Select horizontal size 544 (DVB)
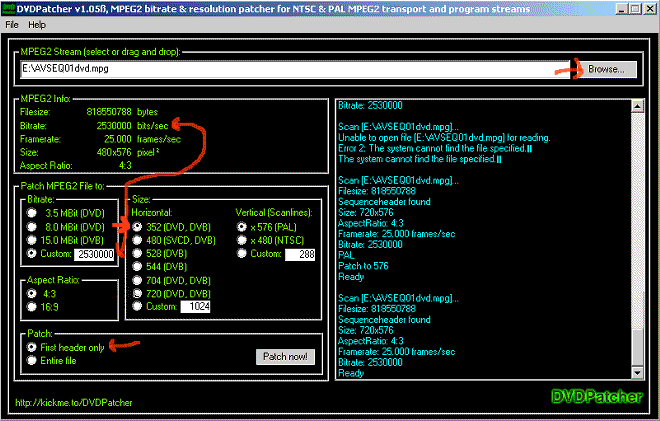660x421 pixels. click(137, 266)
